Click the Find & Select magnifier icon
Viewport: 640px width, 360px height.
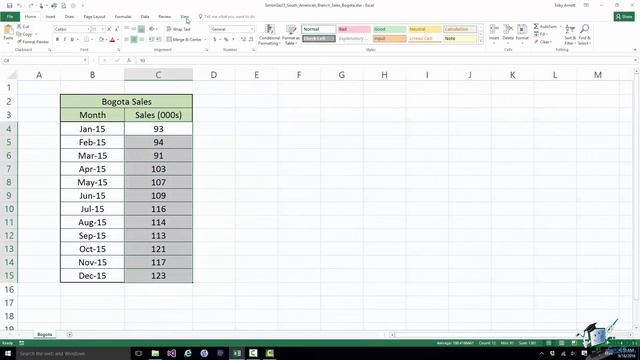click(584, 29)
